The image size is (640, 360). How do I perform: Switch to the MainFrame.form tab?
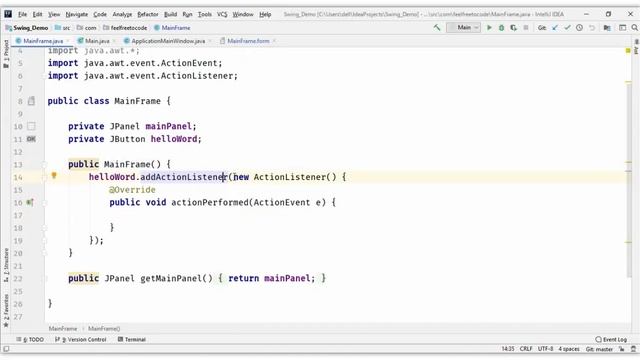point(248,41)
